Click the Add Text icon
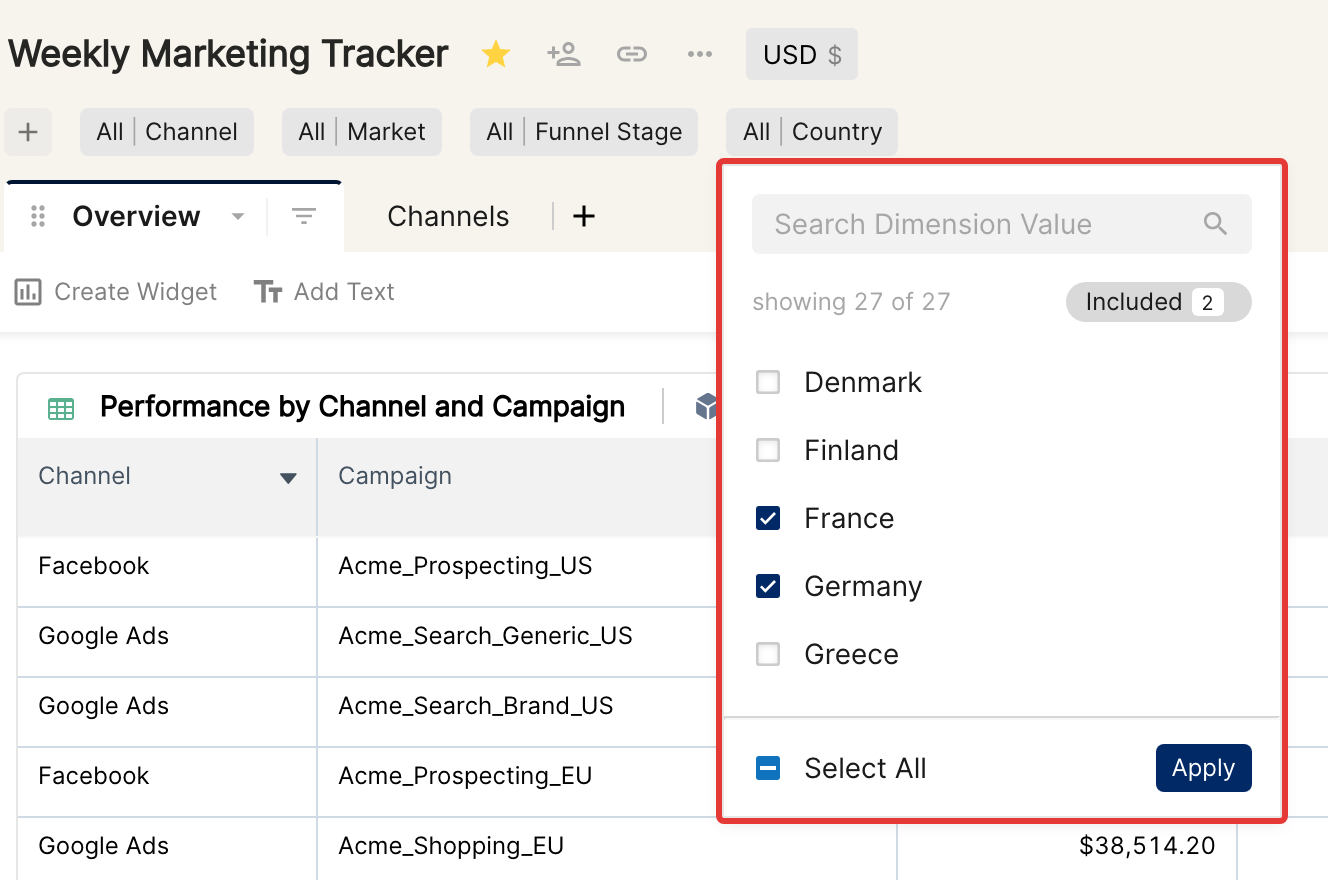1328x880 pixels. 268,292
